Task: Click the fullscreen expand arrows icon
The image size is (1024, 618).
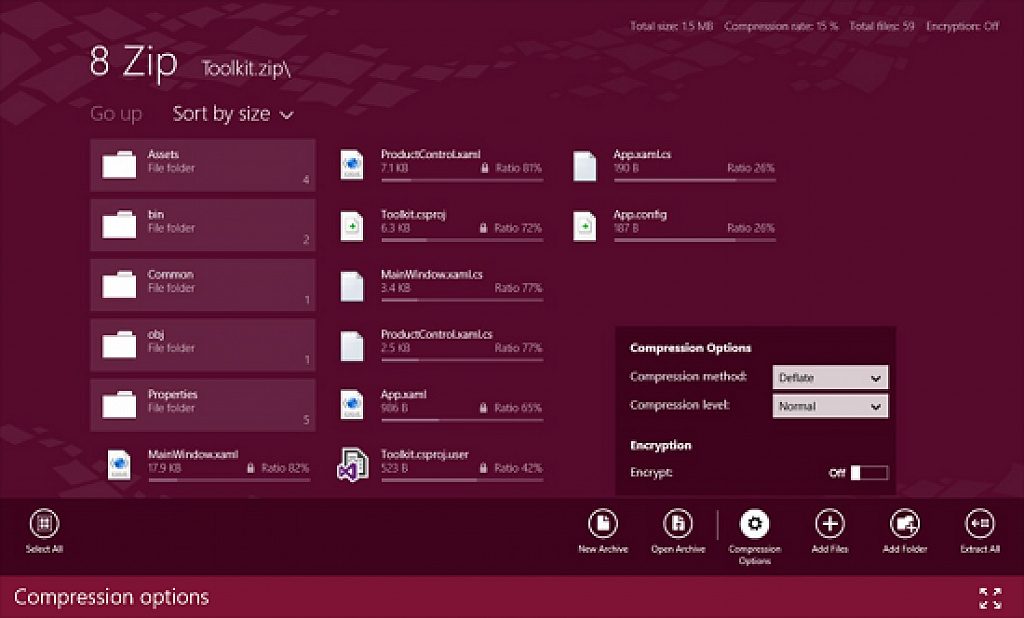Action: 990,598
